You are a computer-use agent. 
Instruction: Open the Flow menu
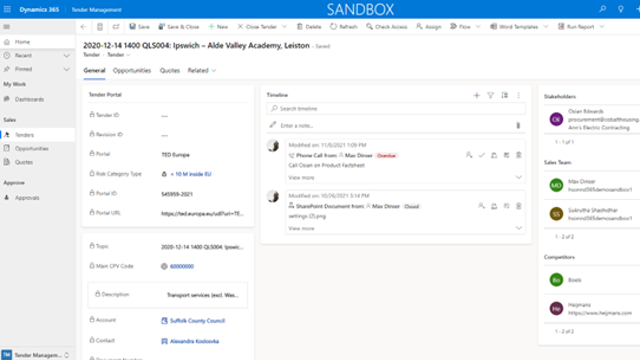click(460, 27)
